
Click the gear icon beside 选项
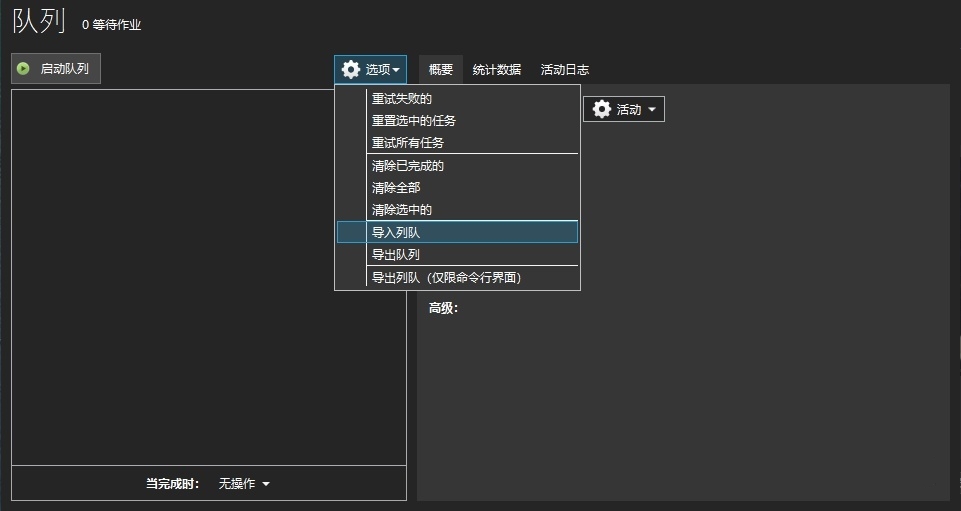351,69
